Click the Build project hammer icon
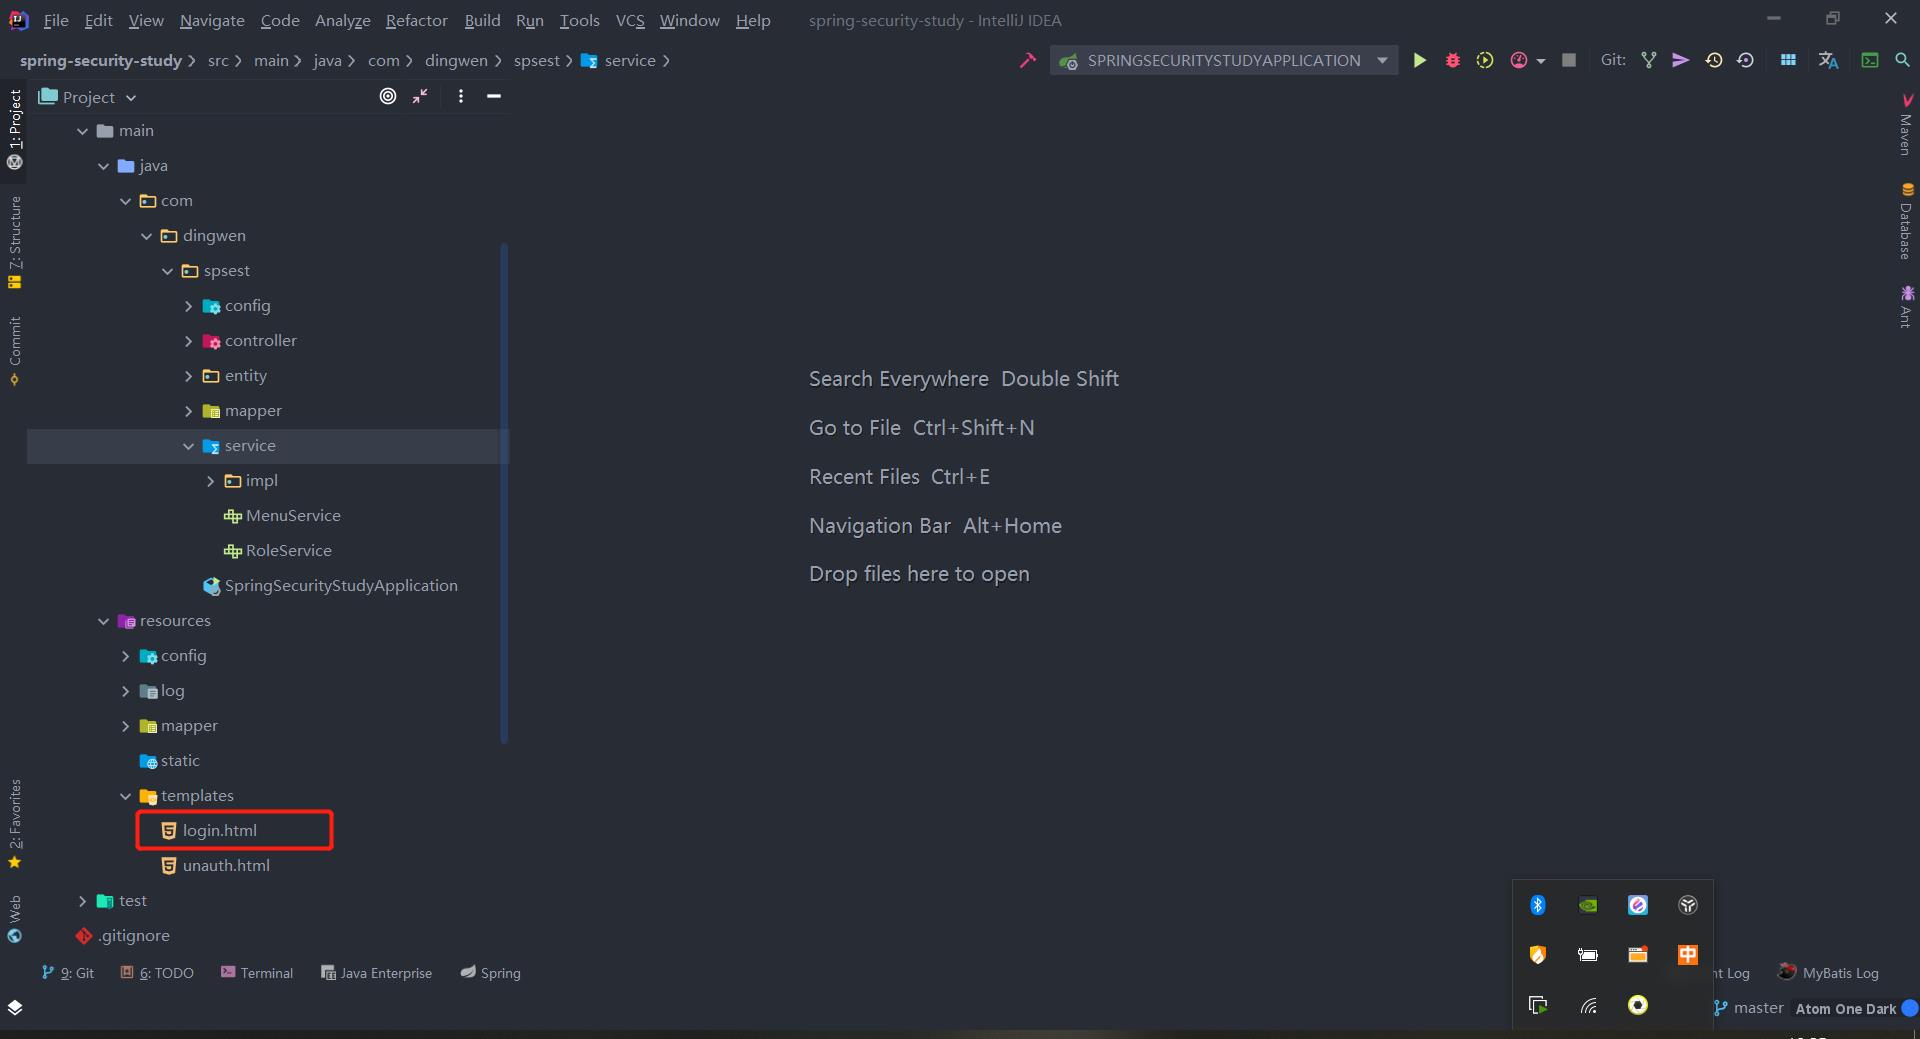This screenshot has height=1039, width=1920. click(x=1027, y=61)
